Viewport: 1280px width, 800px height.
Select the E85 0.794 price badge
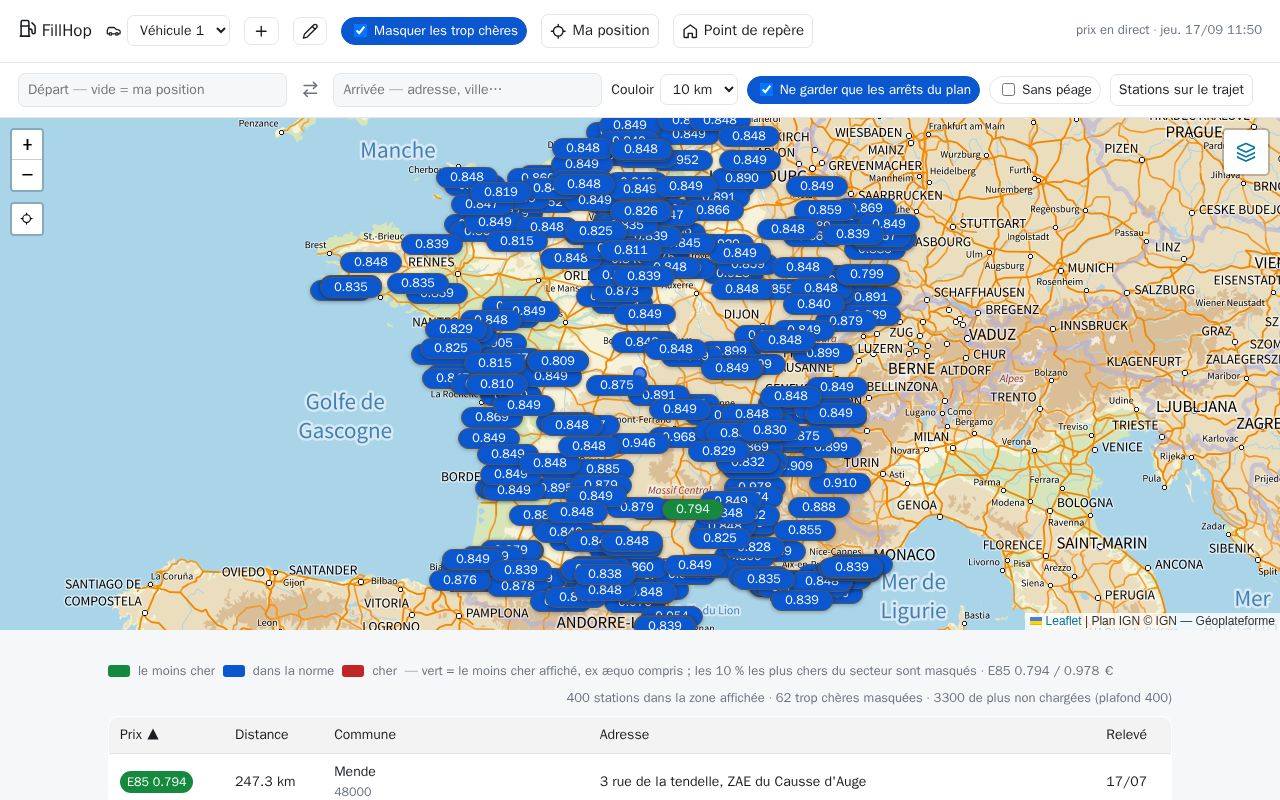[156, 782]
